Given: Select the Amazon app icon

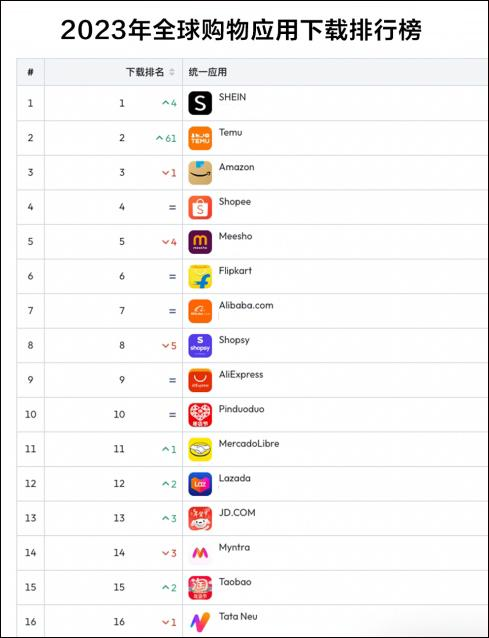Looking at the screenshot, I should pos(200,173).
